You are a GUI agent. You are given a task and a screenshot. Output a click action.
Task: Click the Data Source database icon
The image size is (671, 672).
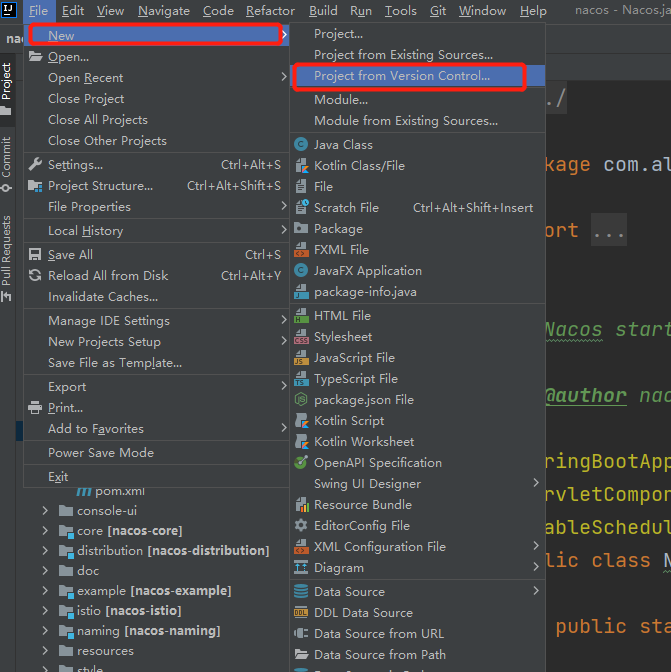(301, 591)
